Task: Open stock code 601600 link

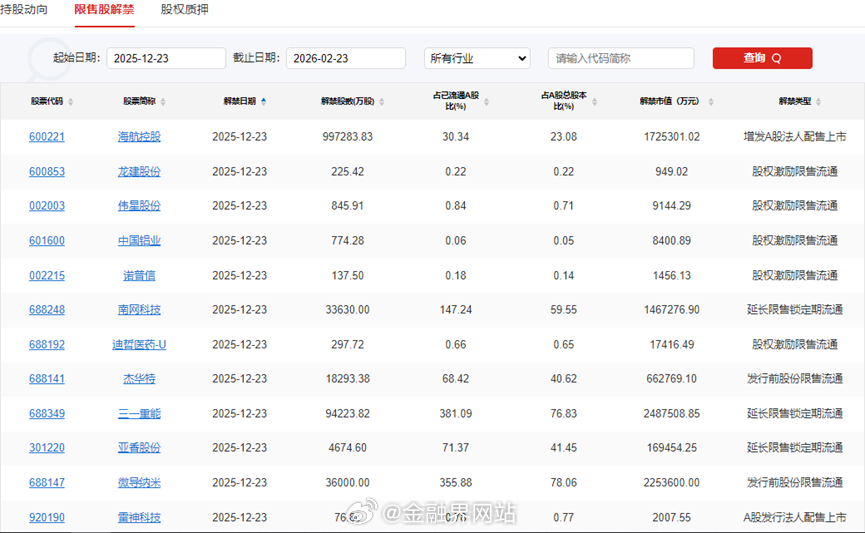Action: [x=47, y=241]
